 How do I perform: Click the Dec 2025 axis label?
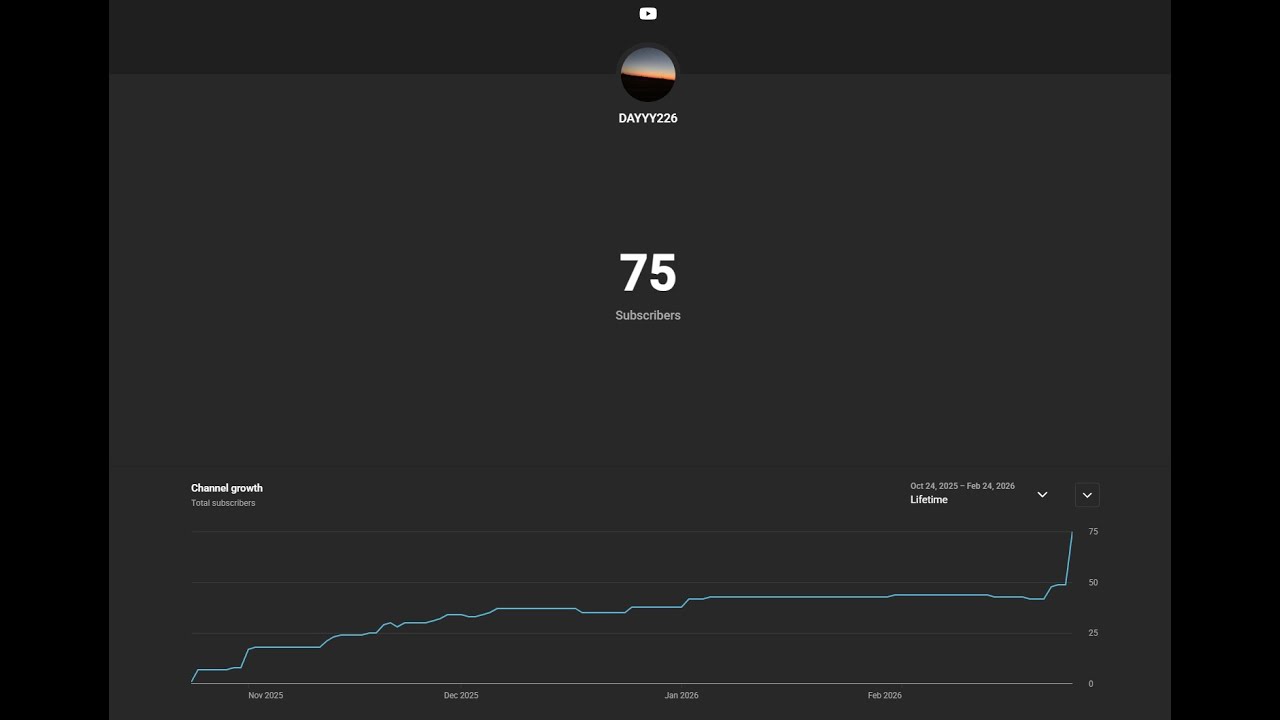click(461, 695)
